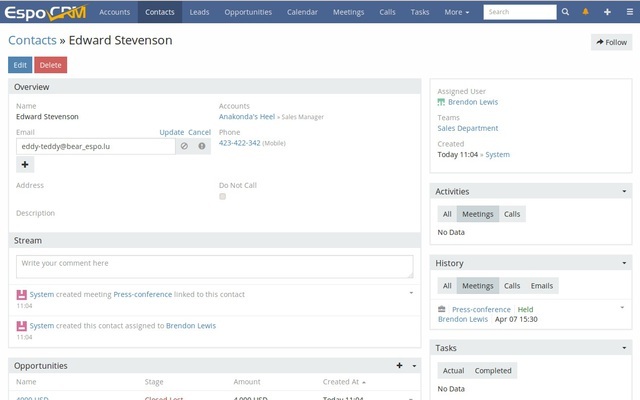Click the quick create plus icon in navbar

607,12
